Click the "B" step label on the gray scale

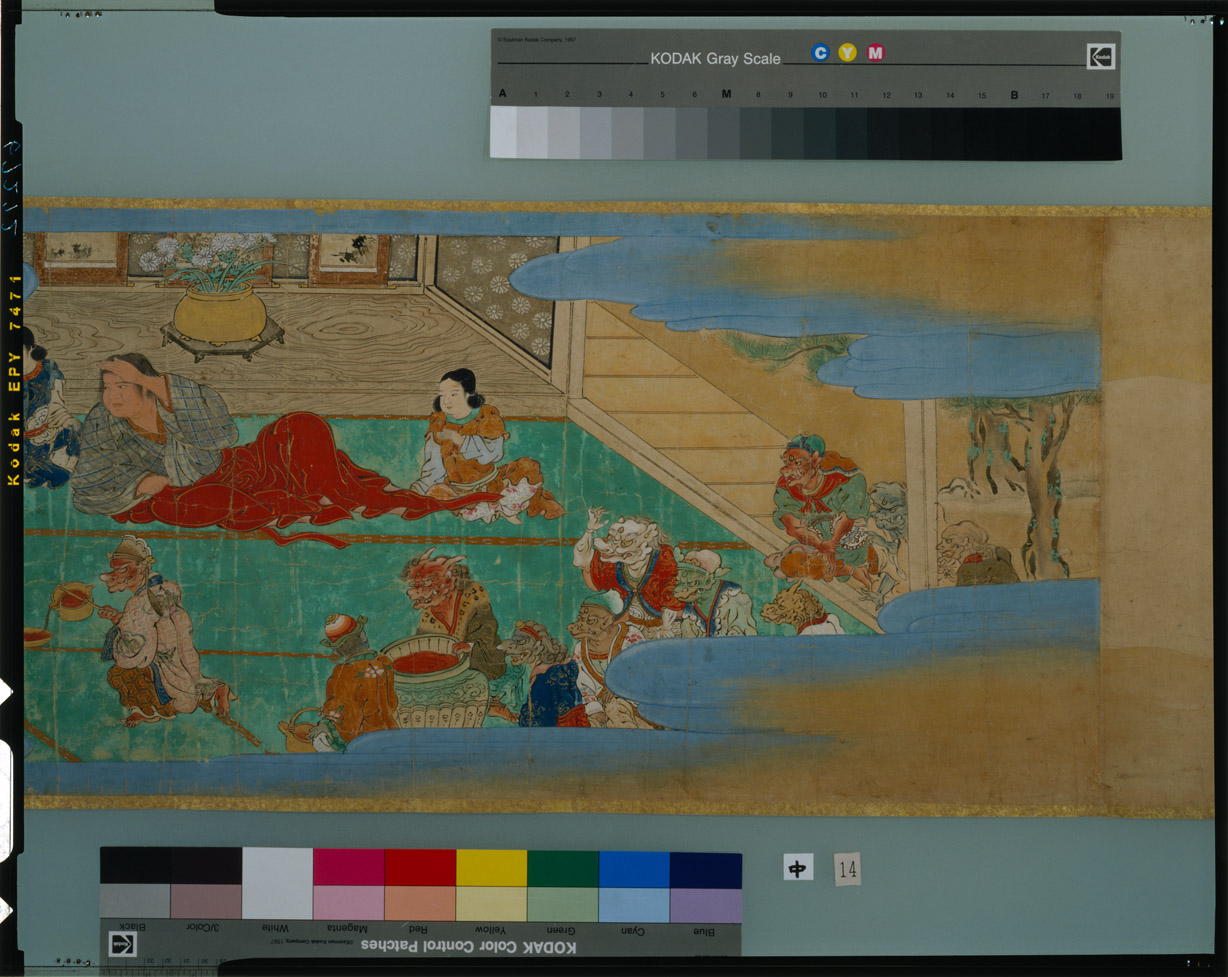point(1014,95)
